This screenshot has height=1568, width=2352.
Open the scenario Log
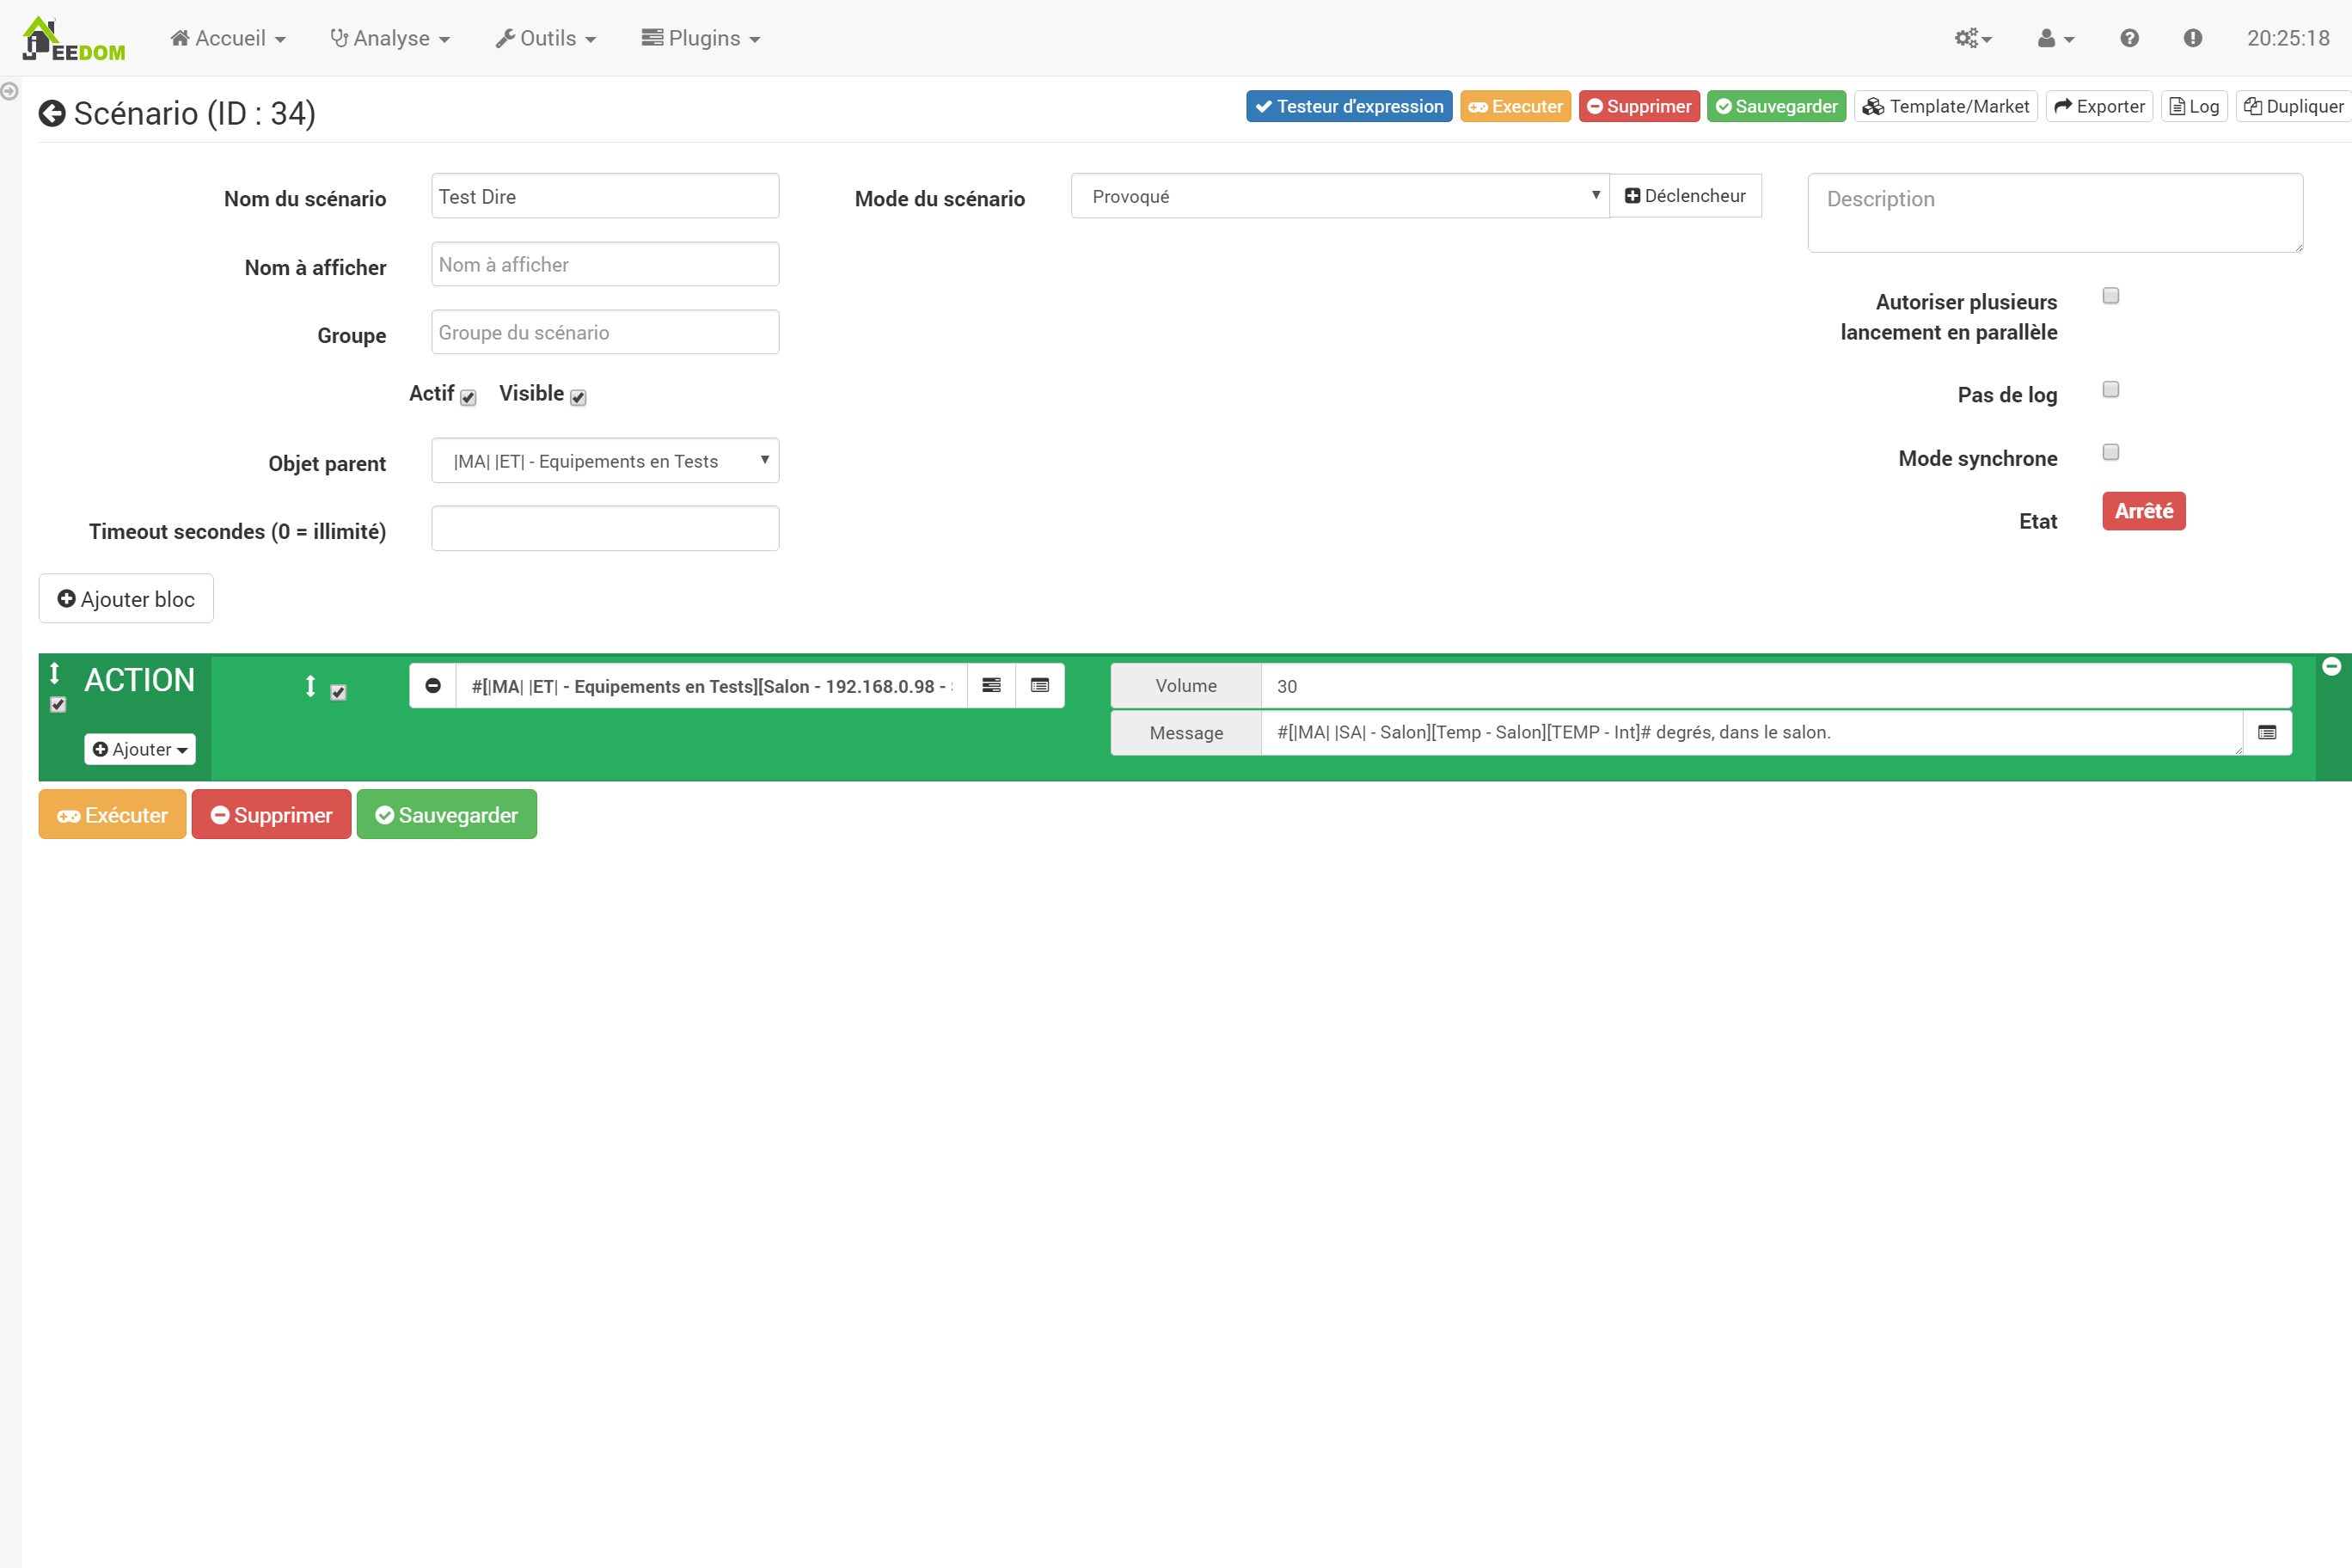[2194, 106]
